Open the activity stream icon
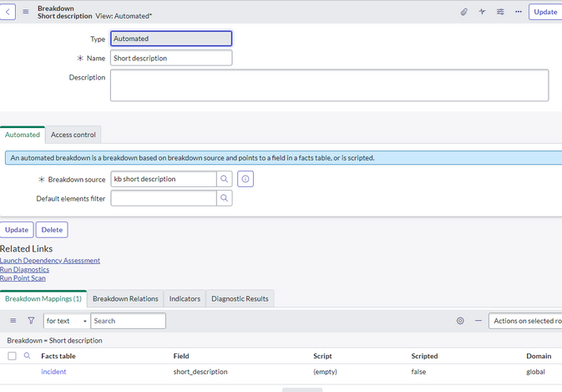 (482, 12)
